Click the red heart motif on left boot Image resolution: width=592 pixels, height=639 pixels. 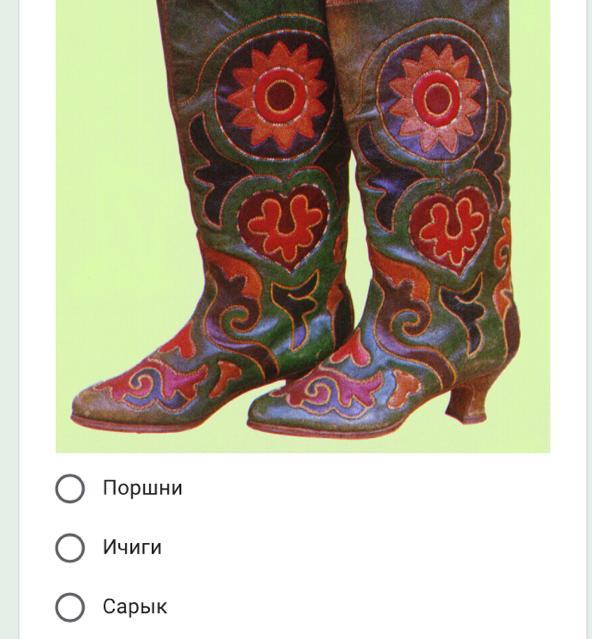(284, 228)
